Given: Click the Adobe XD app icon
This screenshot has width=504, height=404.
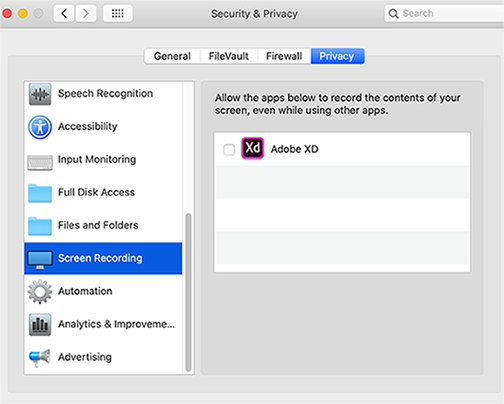Looking at the screenshot, I should (253, 148).
